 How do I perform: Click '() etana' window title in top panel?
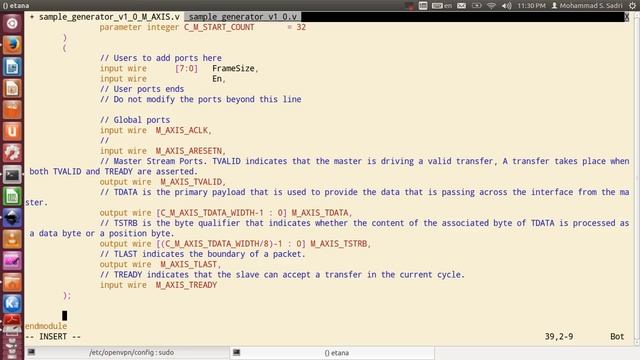coord(16,6)
